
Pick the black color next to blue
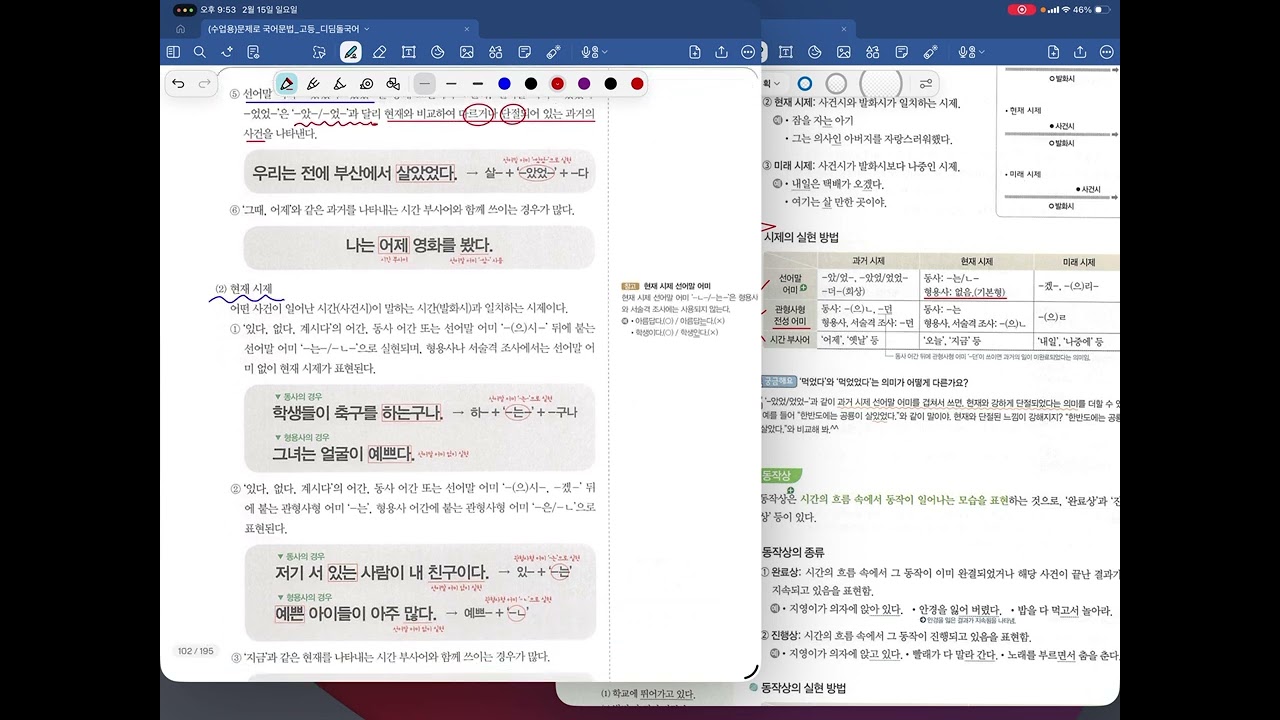tap(531, 84)
